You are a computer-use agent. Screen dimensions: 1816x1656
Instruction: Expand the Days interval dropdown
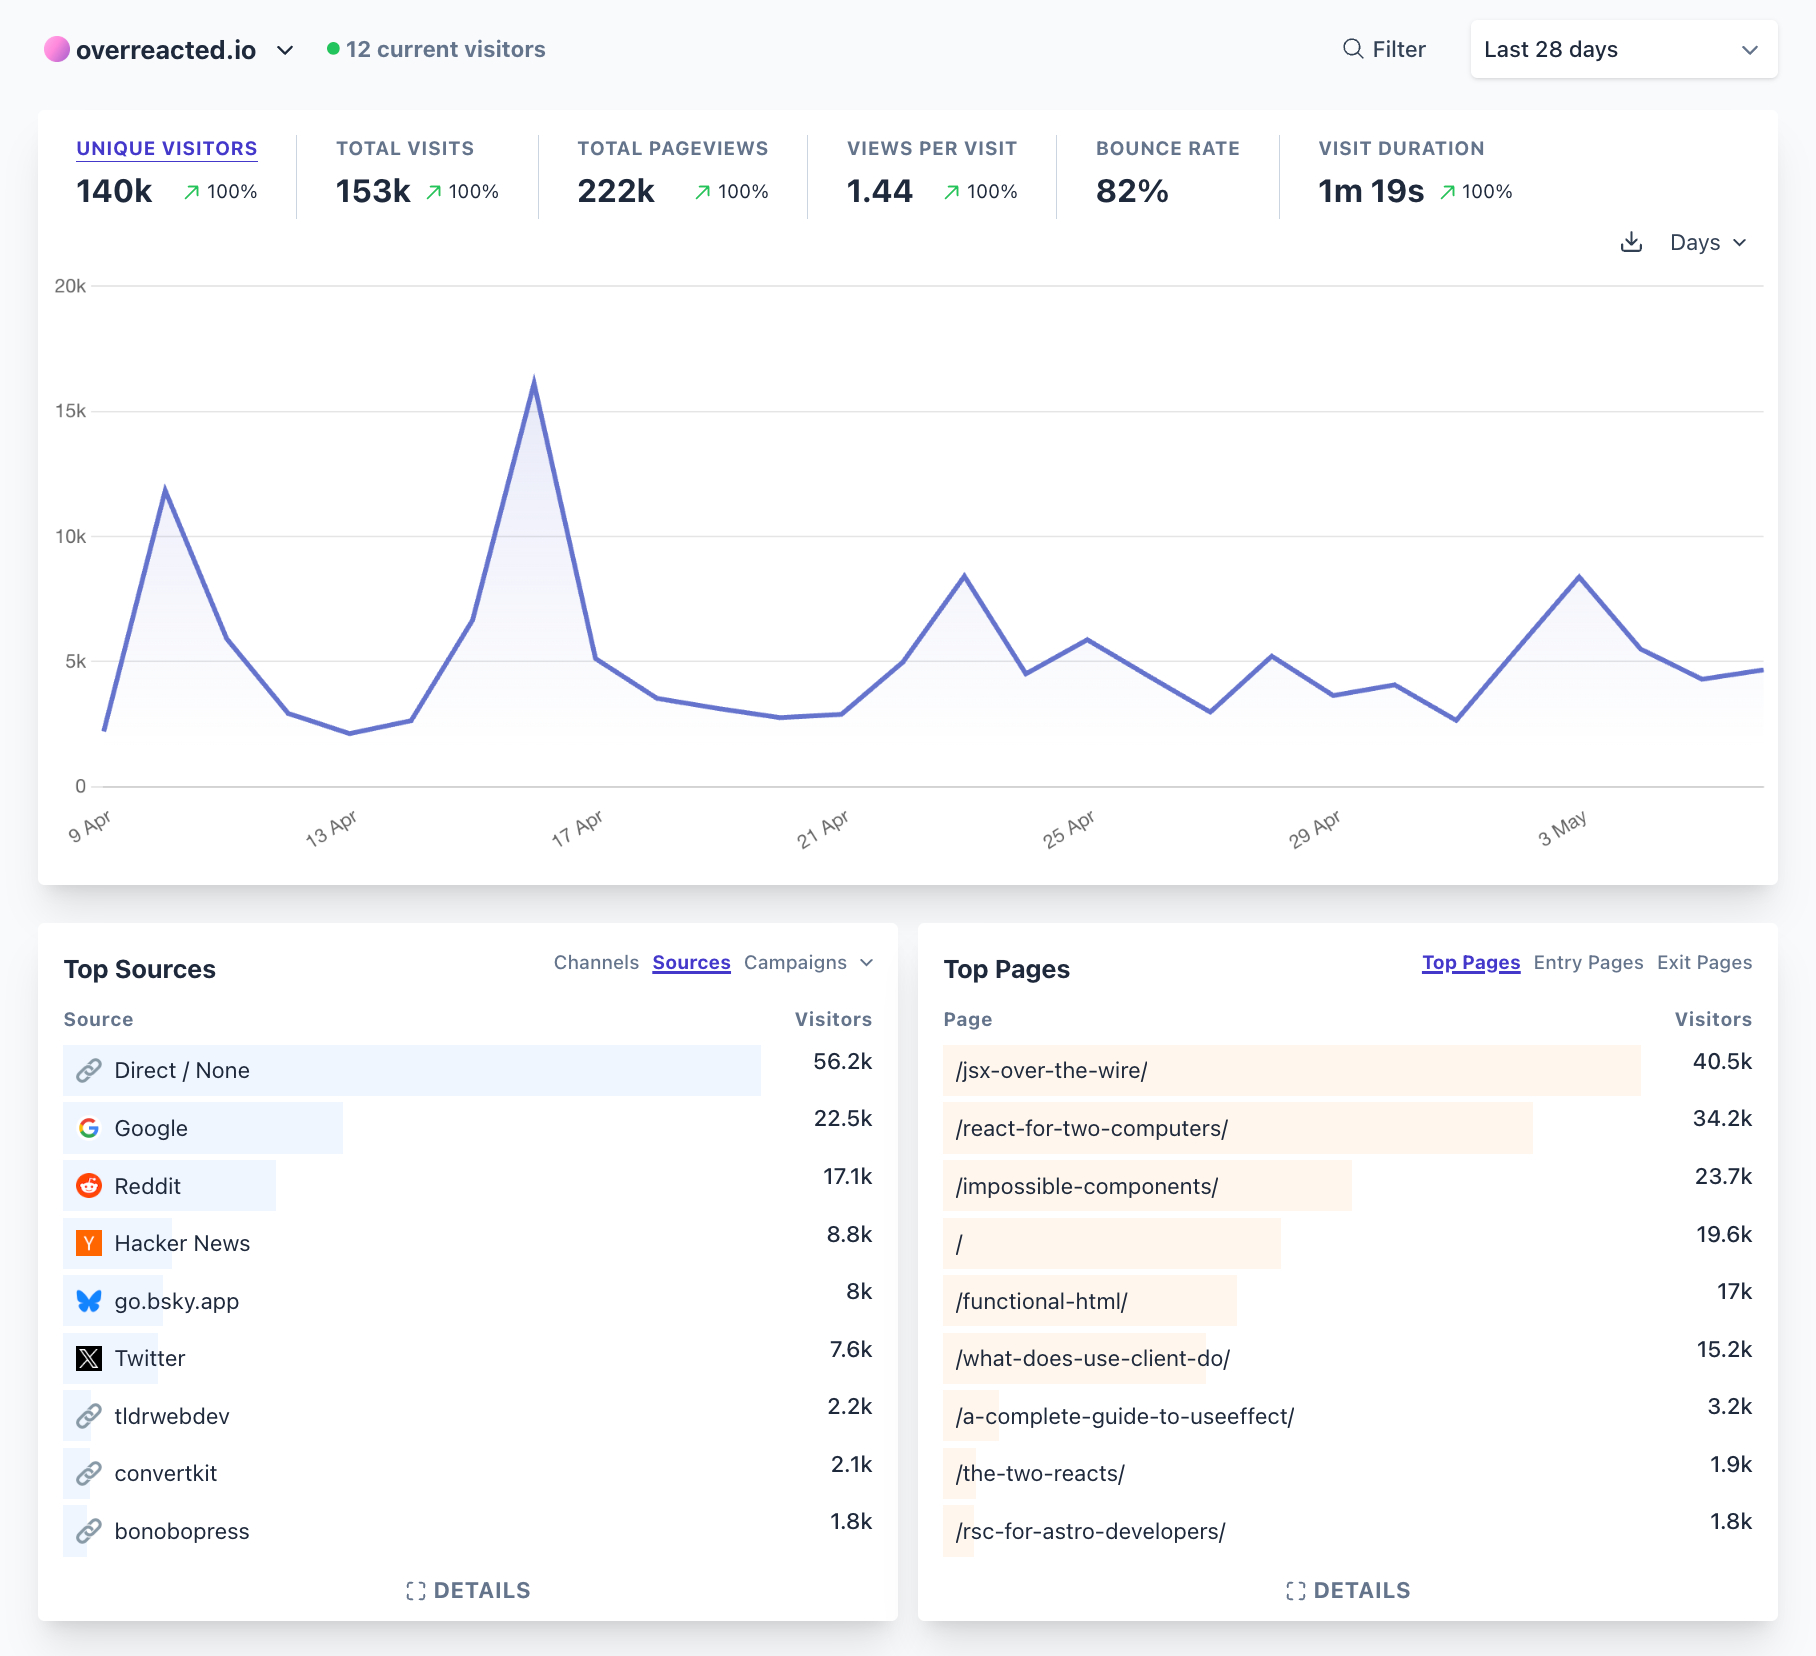1708,243
